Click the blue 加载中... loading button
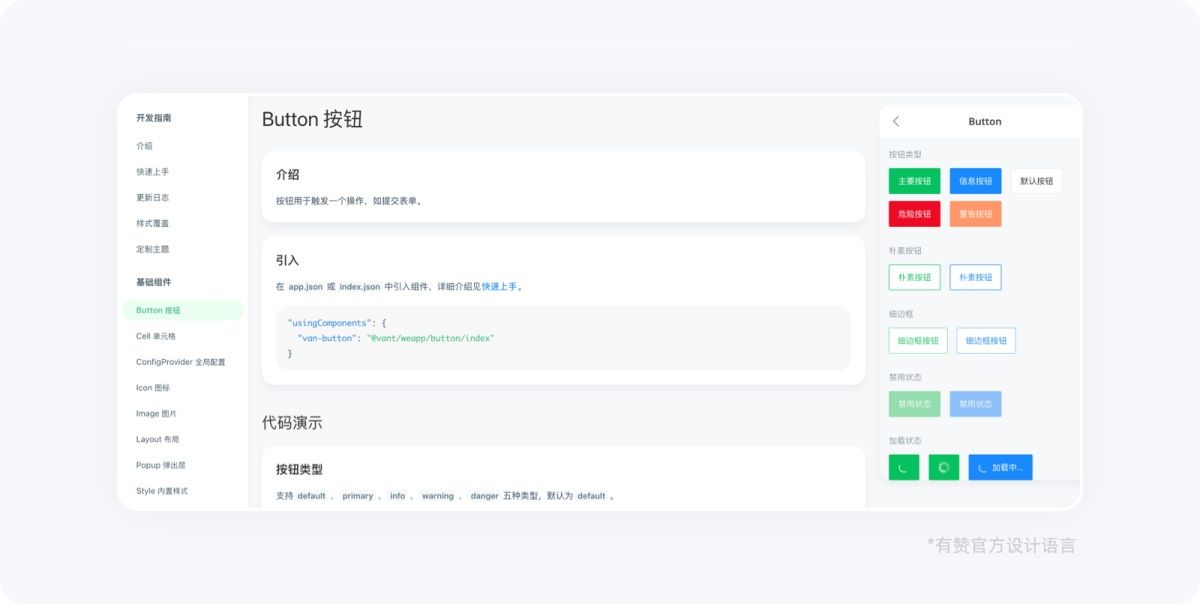The width and height of the screenshot is (1200, 604). pos(1000,467)
